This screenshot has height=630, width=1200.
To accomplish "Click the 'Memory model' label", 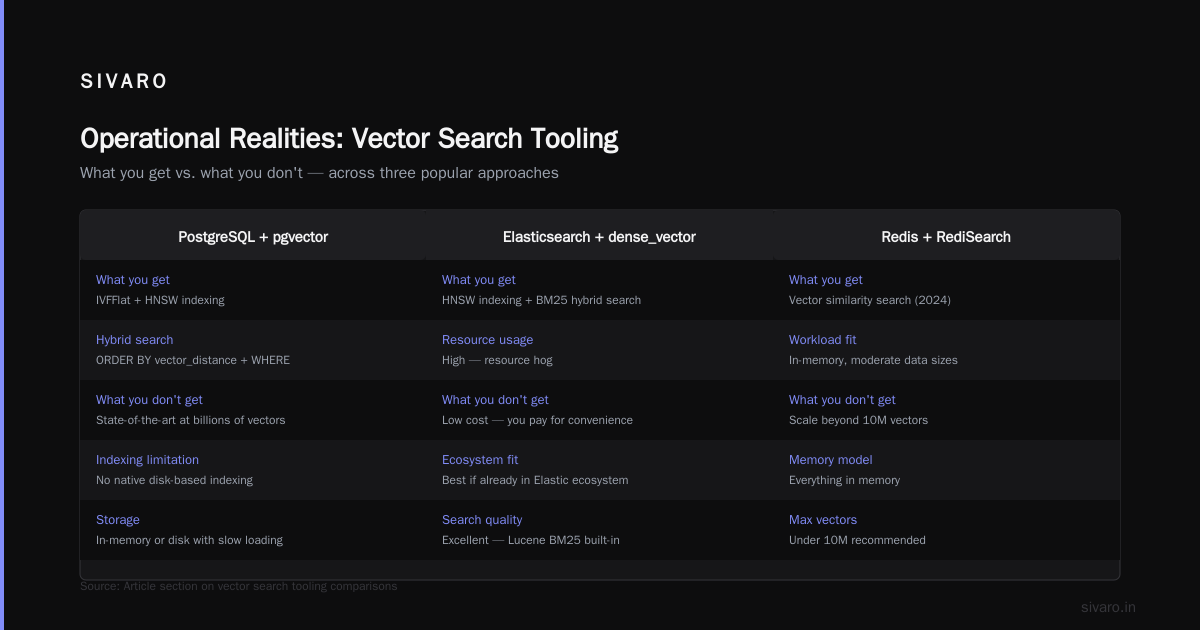I will (830, 460).
